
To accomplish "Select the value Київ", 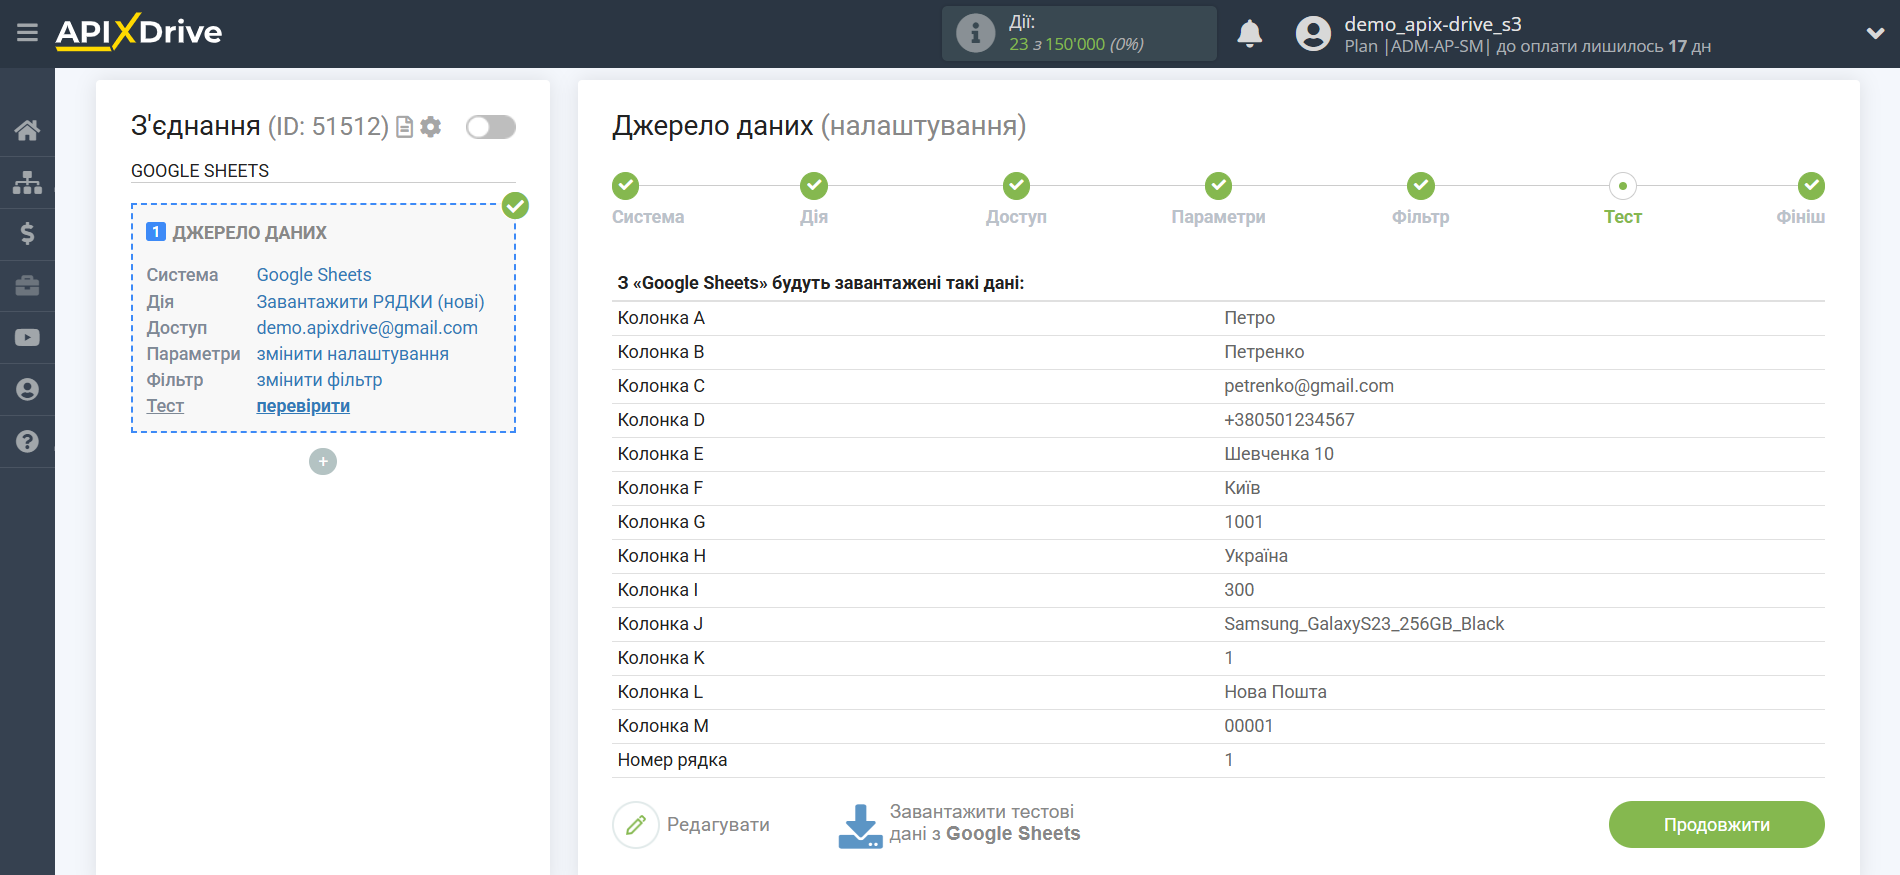I will point(1242,488).
